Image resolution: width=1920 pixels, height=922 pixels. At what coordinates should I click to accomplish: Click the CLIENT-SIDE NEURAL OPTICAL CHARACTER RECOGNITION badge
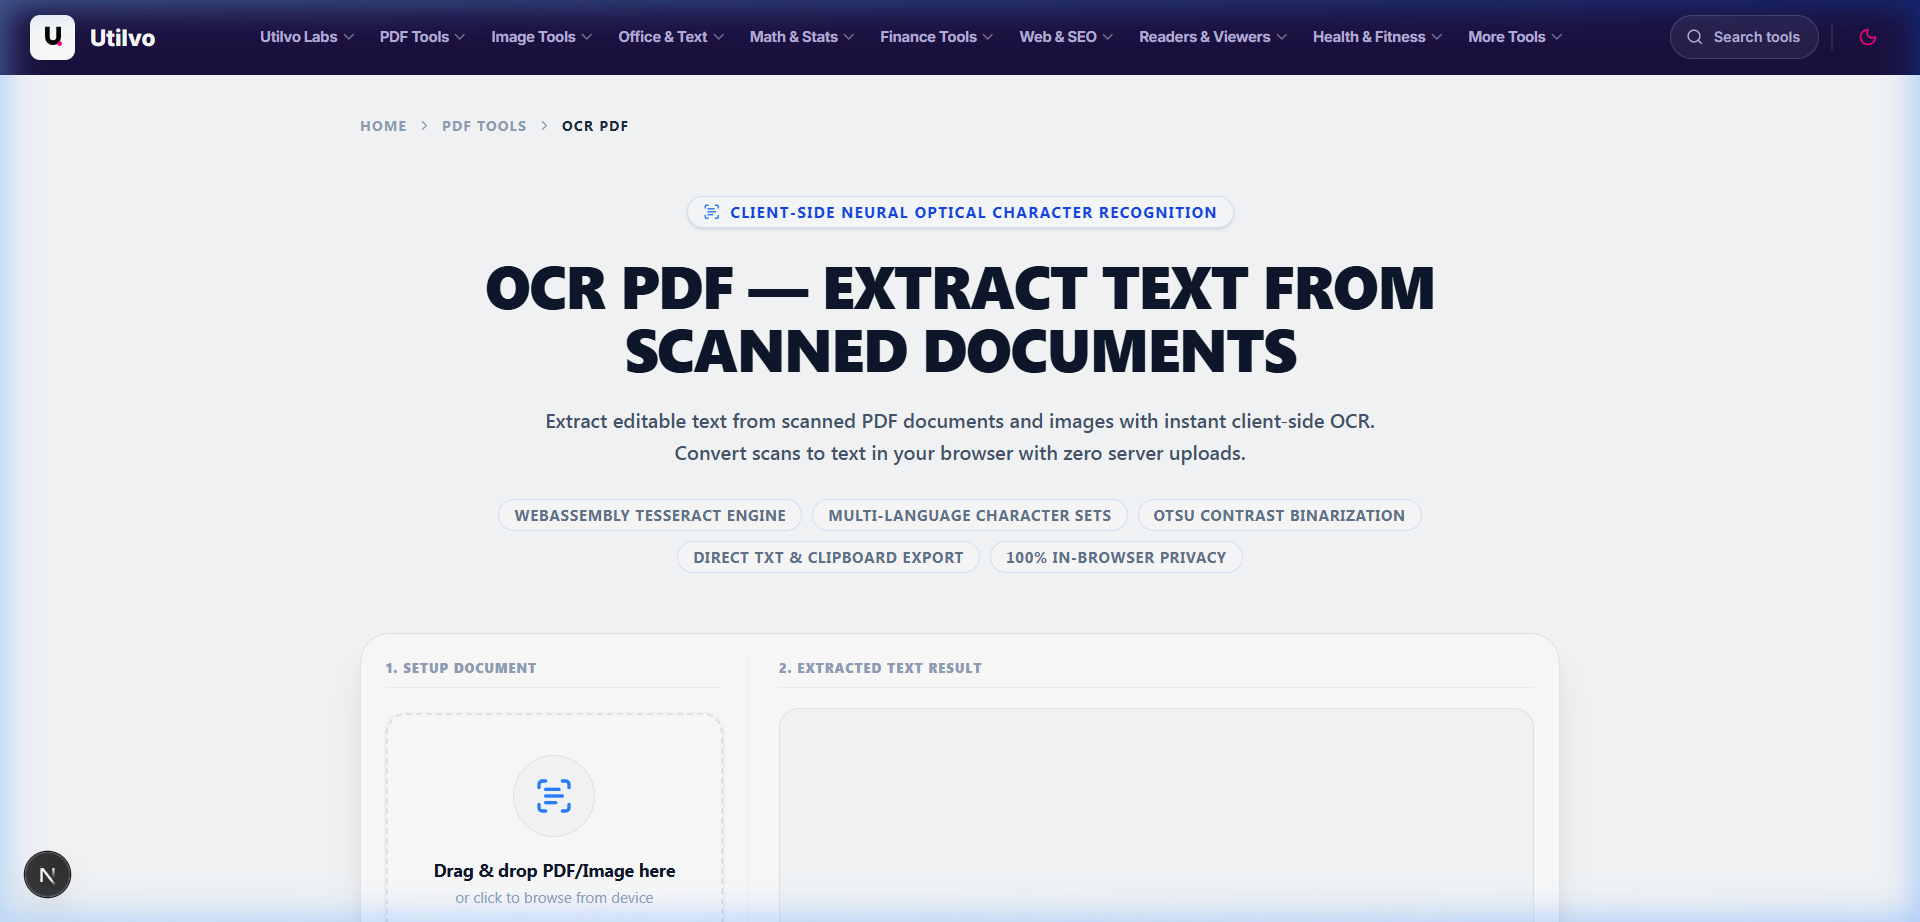tap(960, 212)
